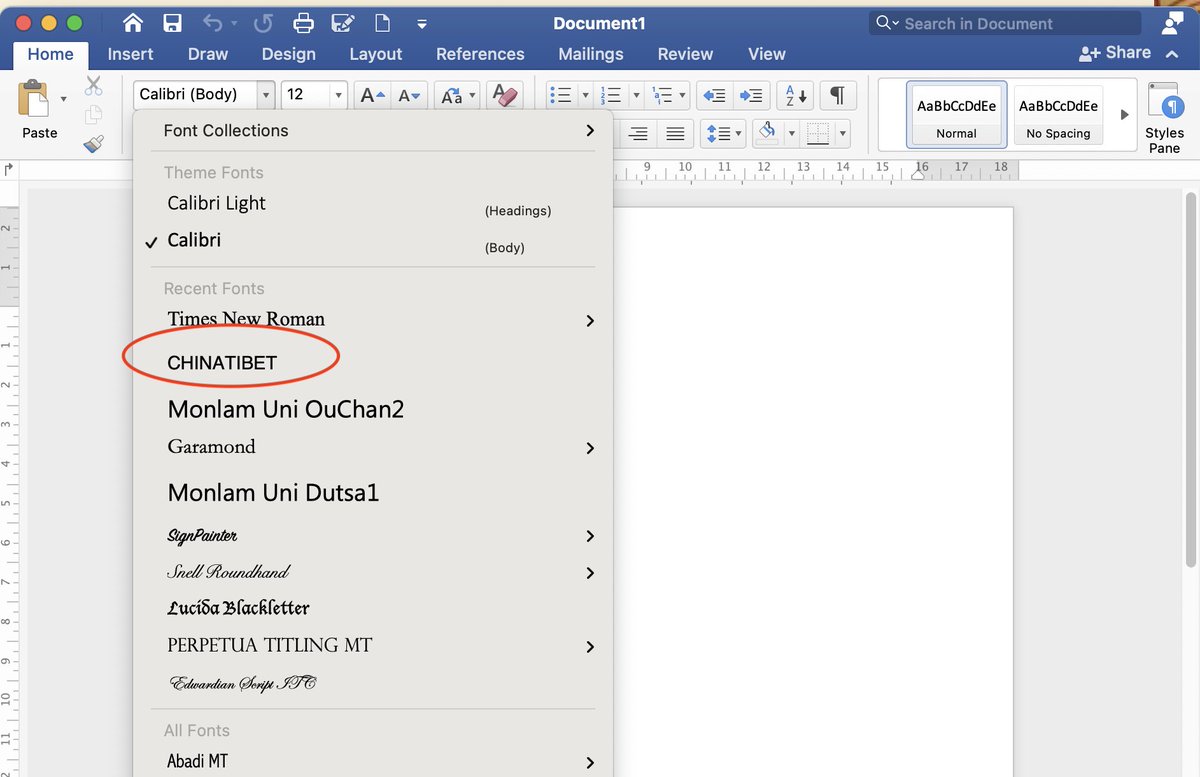1200x777 pixels.
Task: Open the References tab
Action: coord(480,54)
